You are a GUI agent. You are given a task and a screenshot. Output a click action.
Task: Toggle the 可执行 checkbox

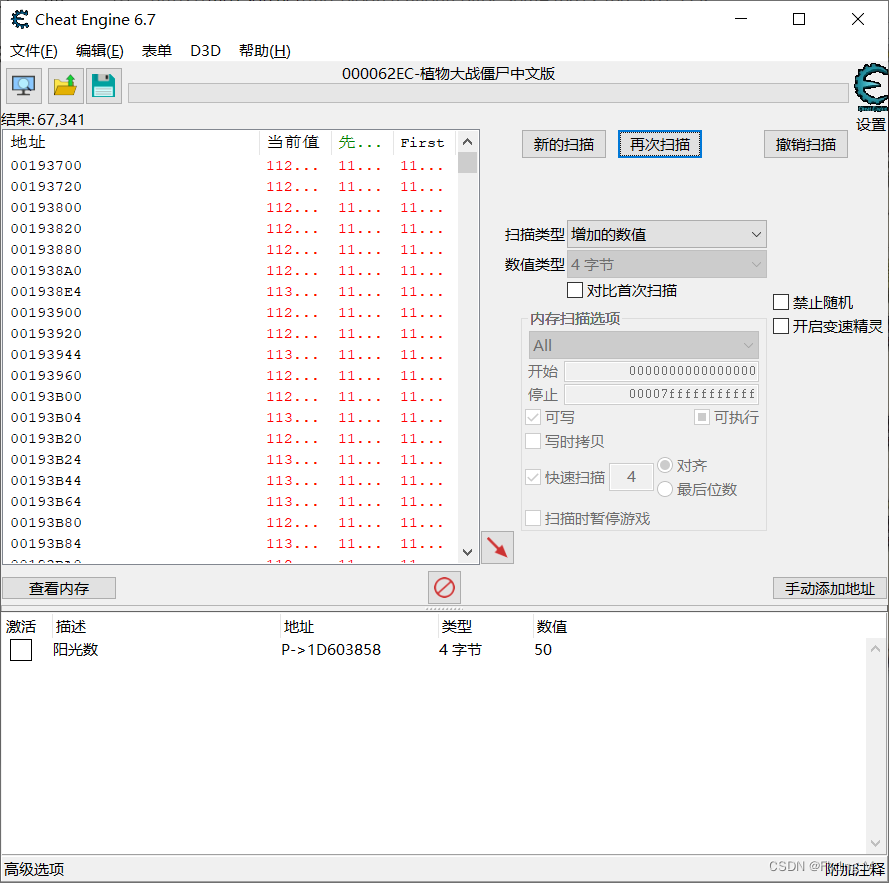(702, 417)
